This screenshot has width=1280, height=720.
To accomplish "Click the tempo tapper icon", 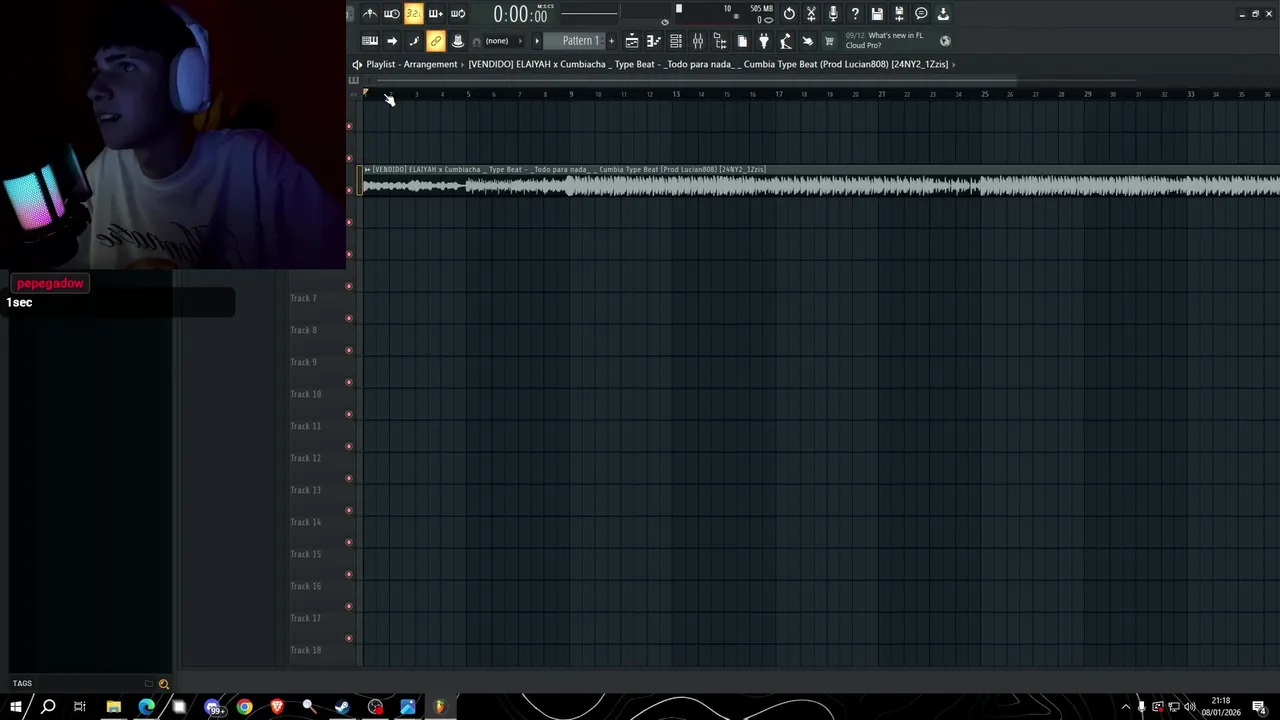I will click(786, 41).
